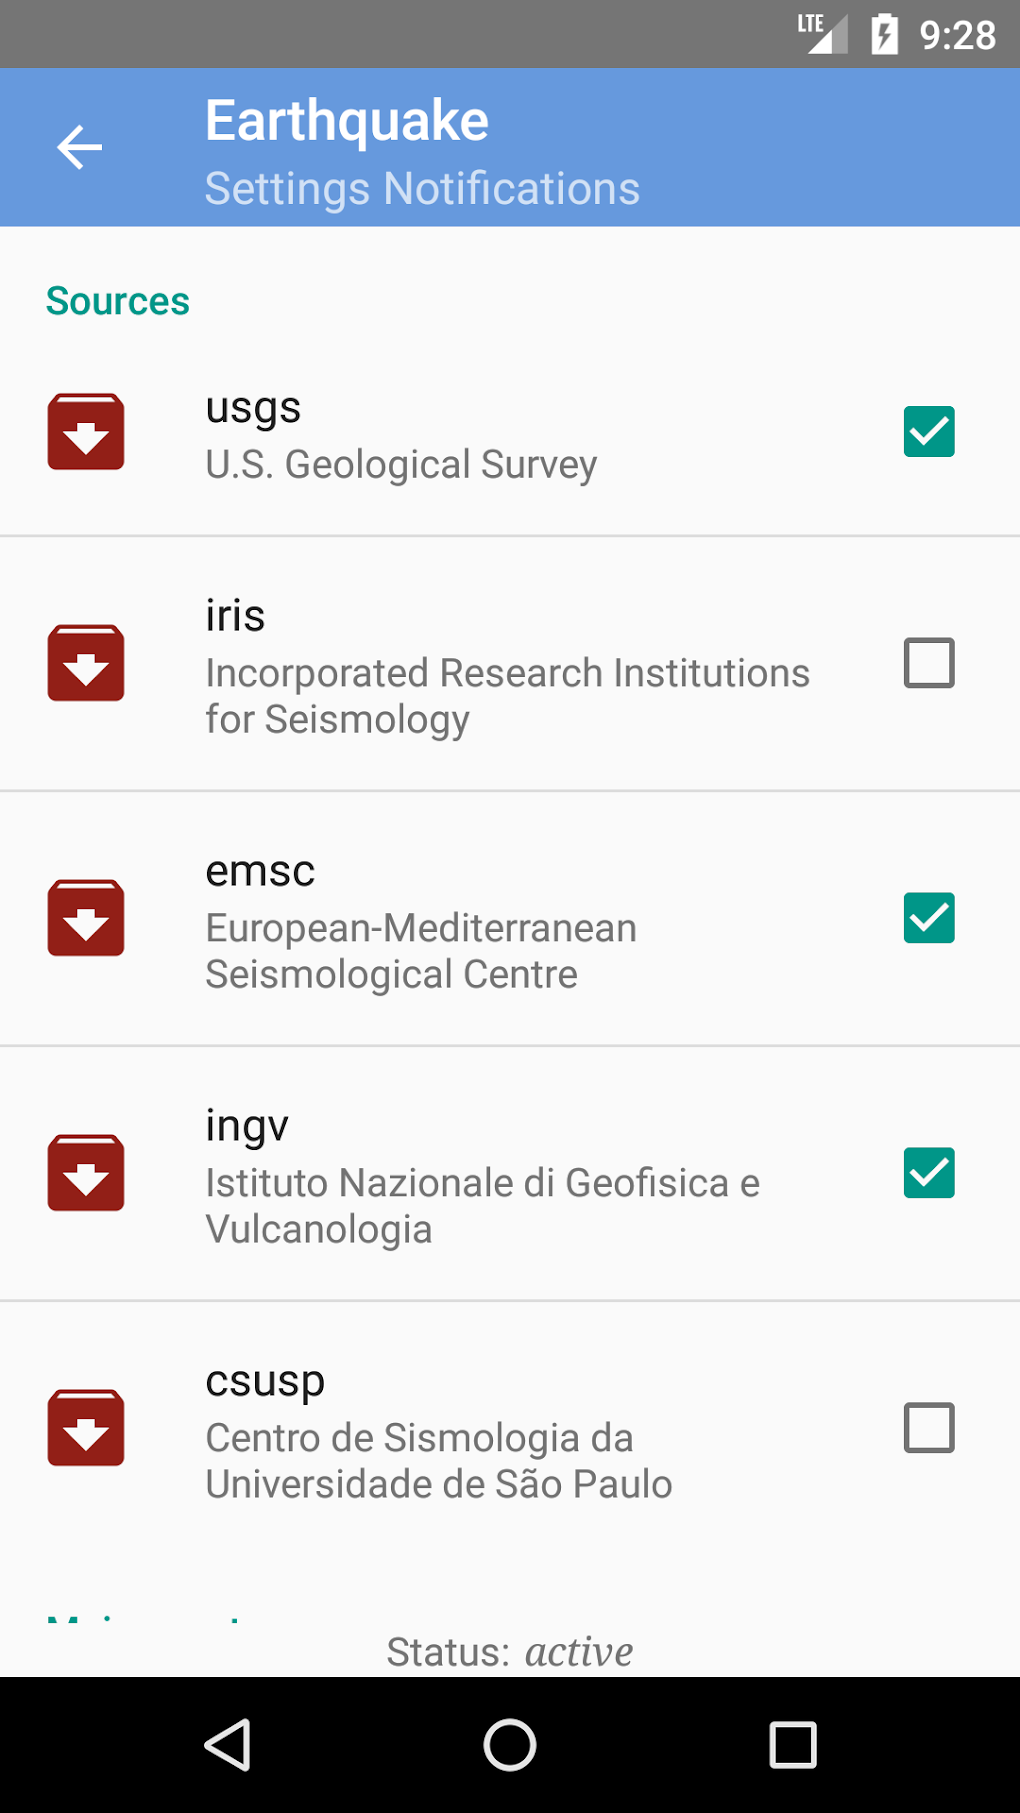Tap Incorporated Research Institutions for Seismology text

coord(507,696)
